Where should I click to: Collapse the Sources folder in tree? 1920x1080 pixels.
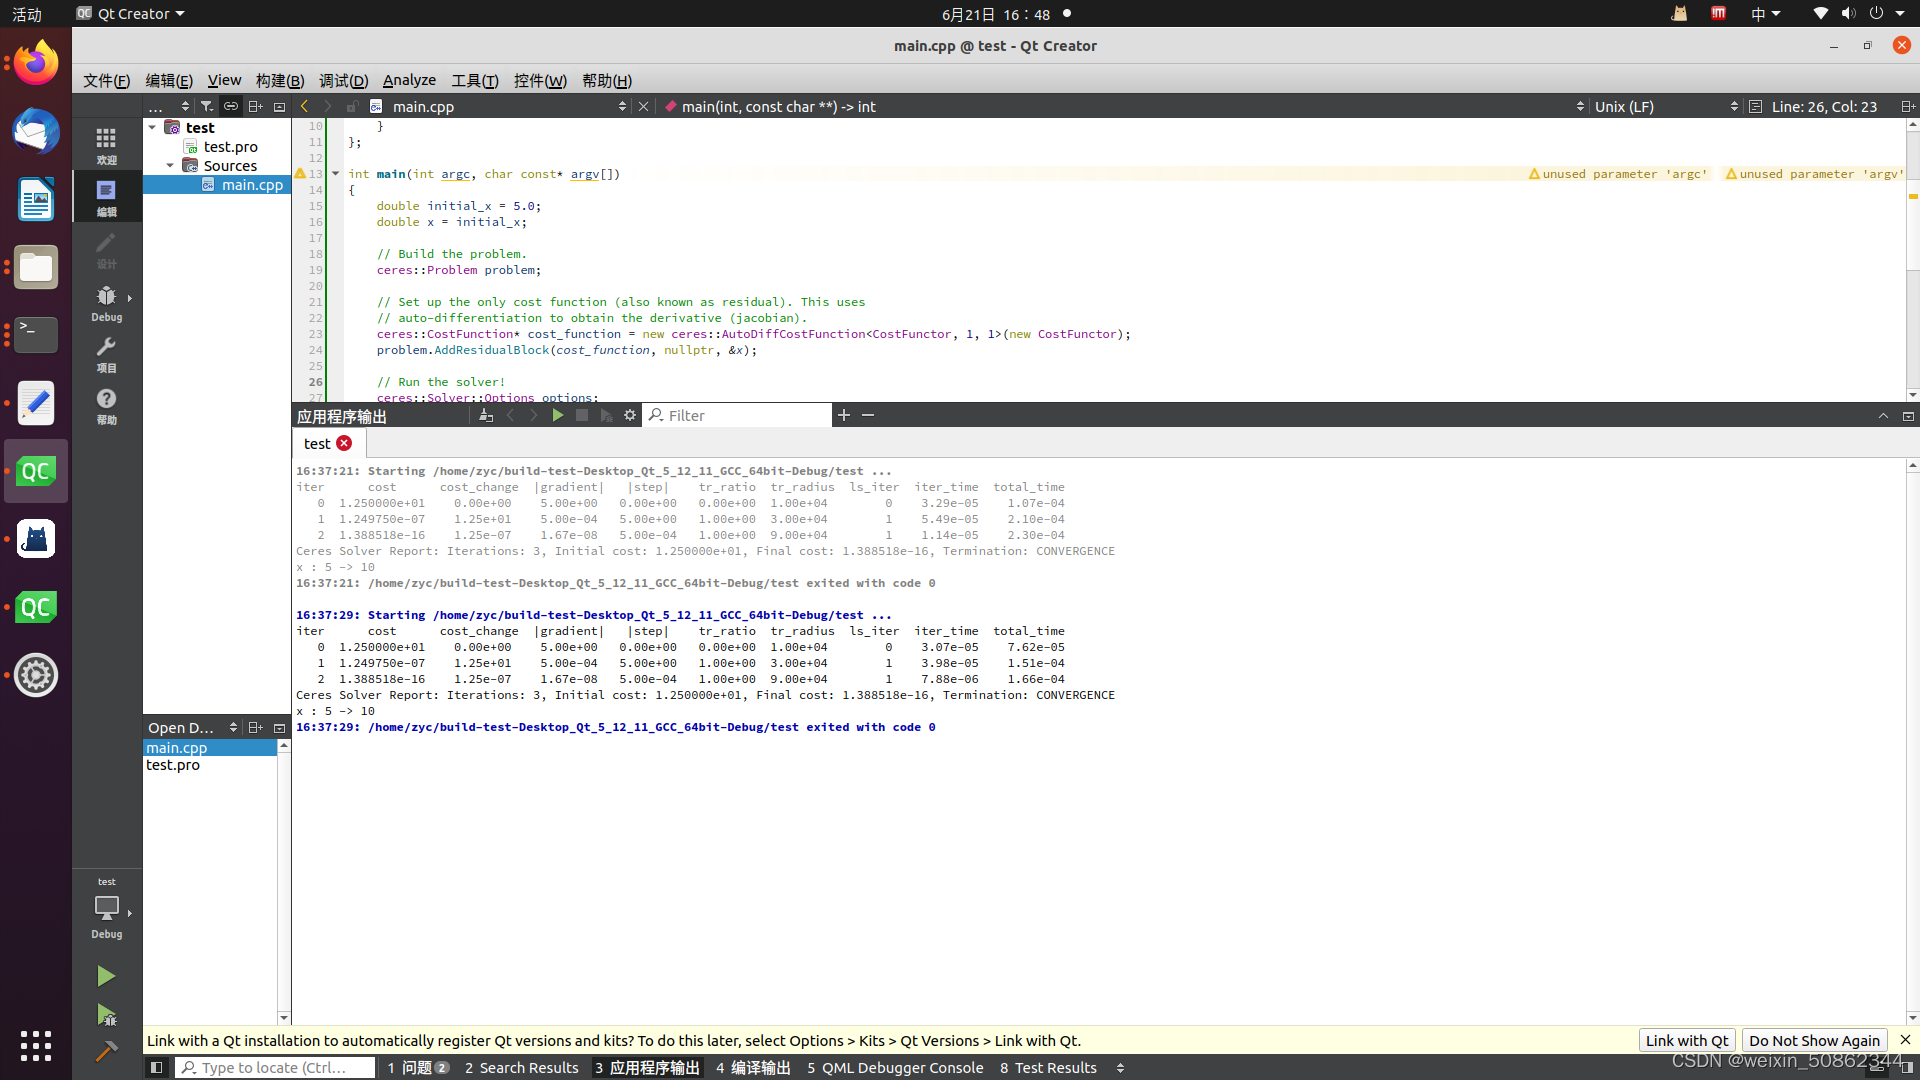click(x=170, y=166)
